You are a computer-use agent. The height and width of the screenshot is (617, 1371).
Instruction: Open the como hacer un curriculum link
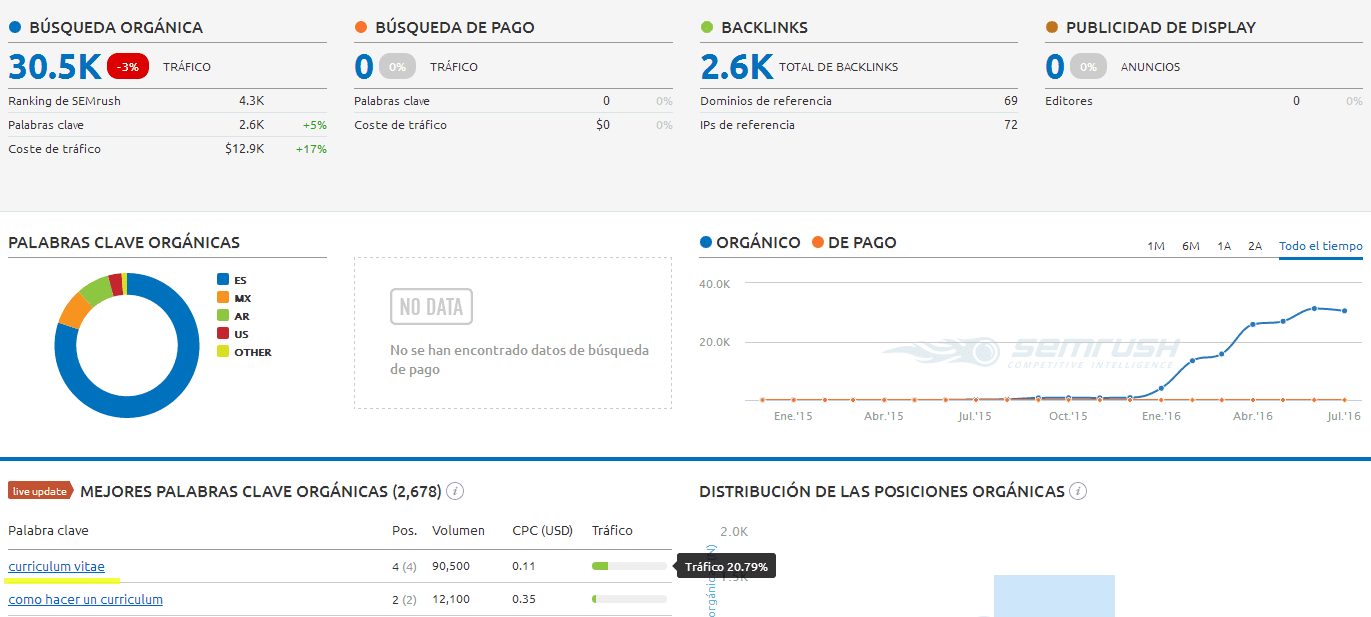[85, 600]
